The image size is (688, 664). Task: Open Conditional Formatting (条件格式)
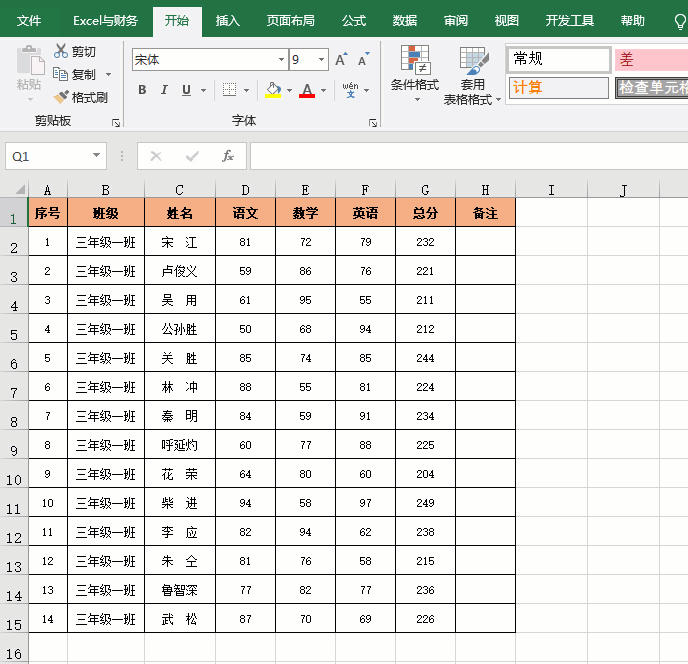pos(415,72)
